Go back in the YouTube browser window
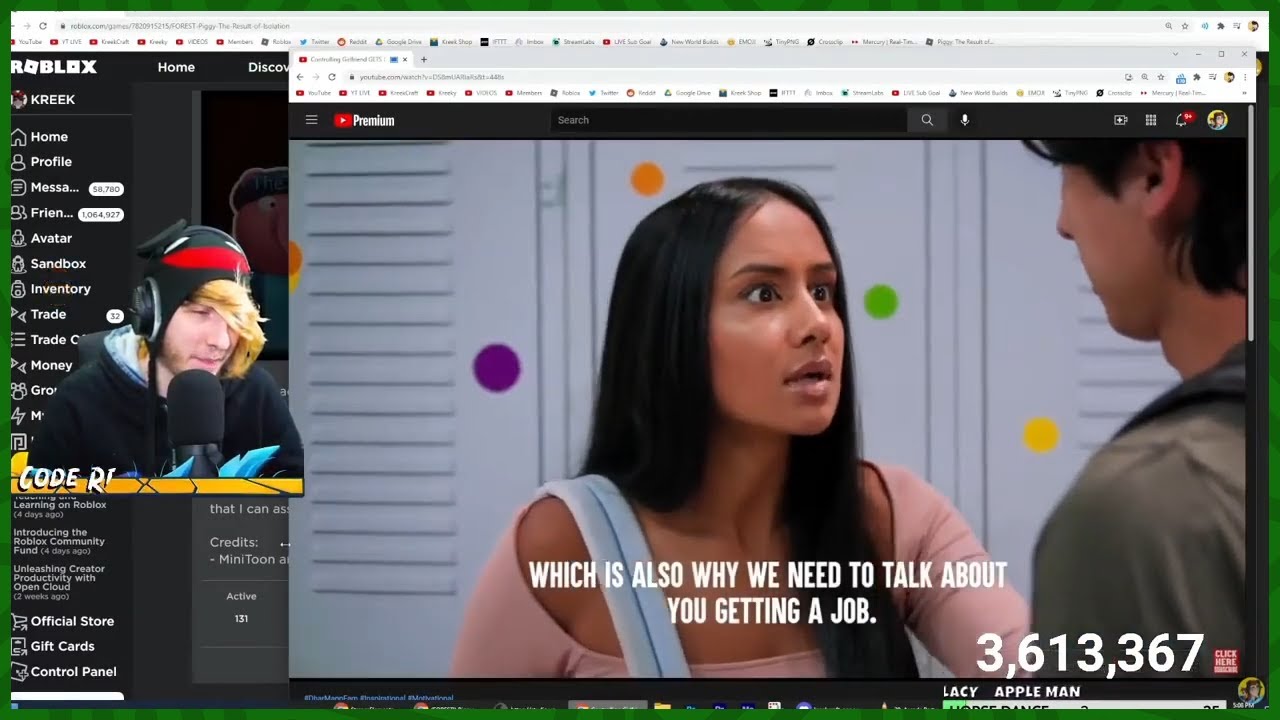Viewport: 1280px width, 720px height. 300,77
